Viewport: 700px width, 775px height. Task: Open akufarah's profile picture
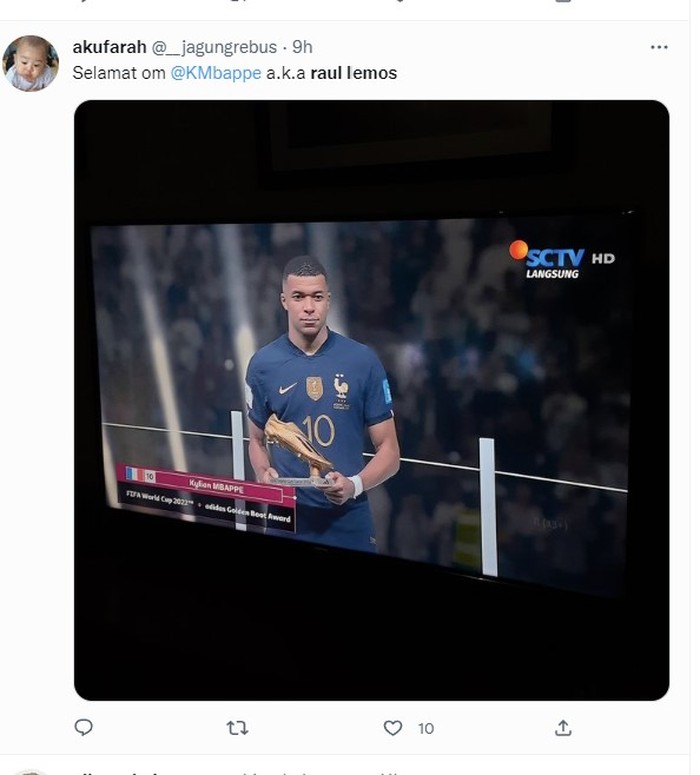point(30,63)
